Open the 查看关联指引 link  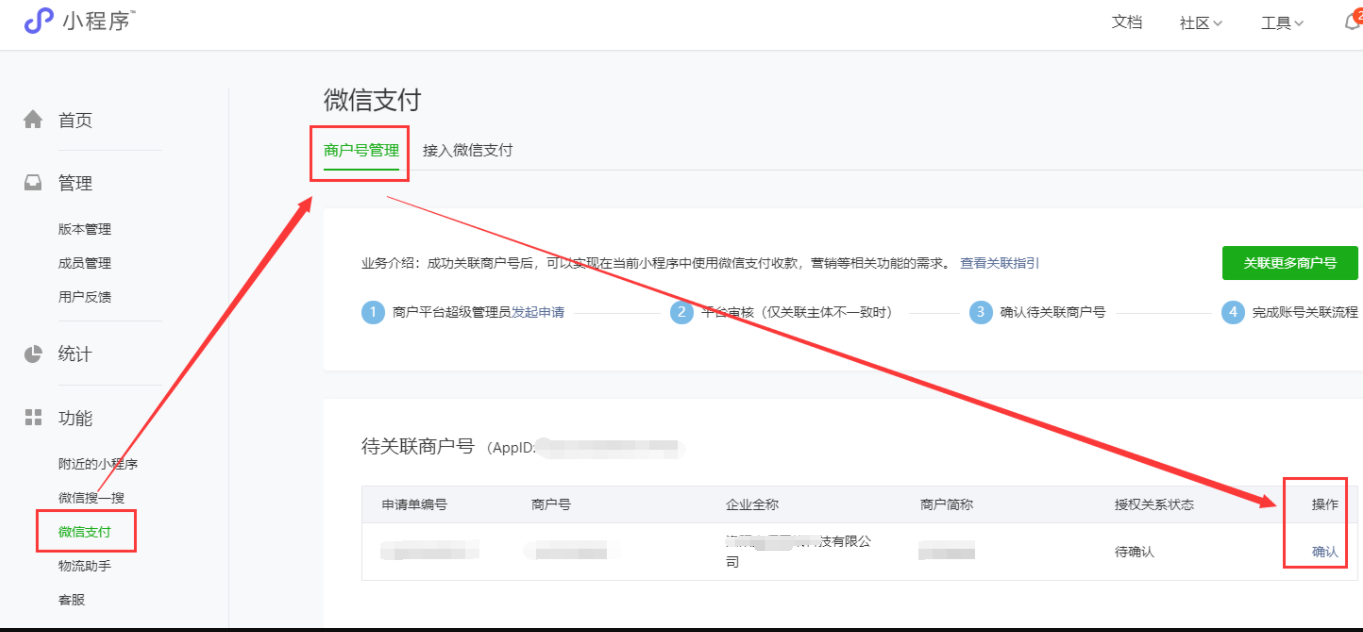click(x=1000, y=263)
